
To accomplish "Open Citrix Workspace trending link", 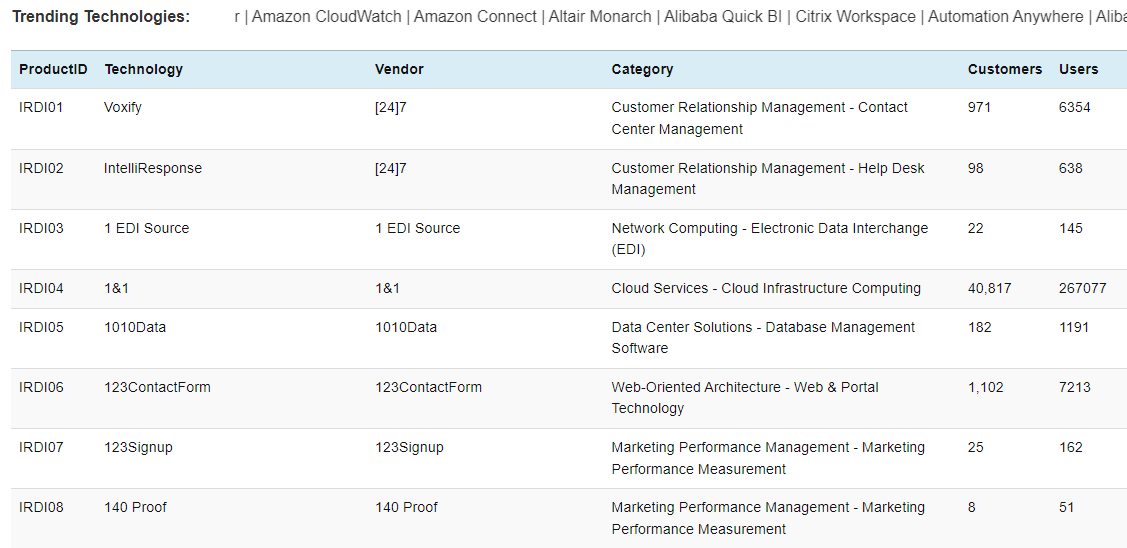I will click(855, 17).
